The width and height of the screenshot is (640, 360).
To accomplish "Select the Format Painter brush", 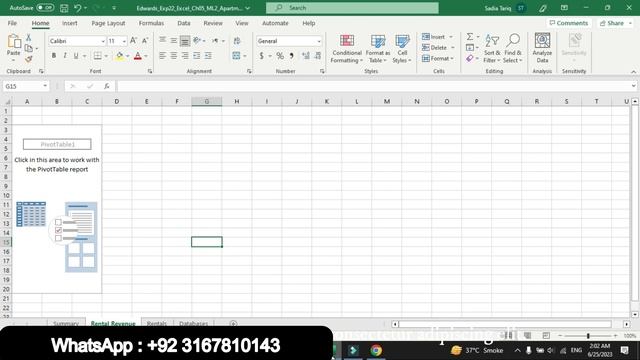I will 29,59.
